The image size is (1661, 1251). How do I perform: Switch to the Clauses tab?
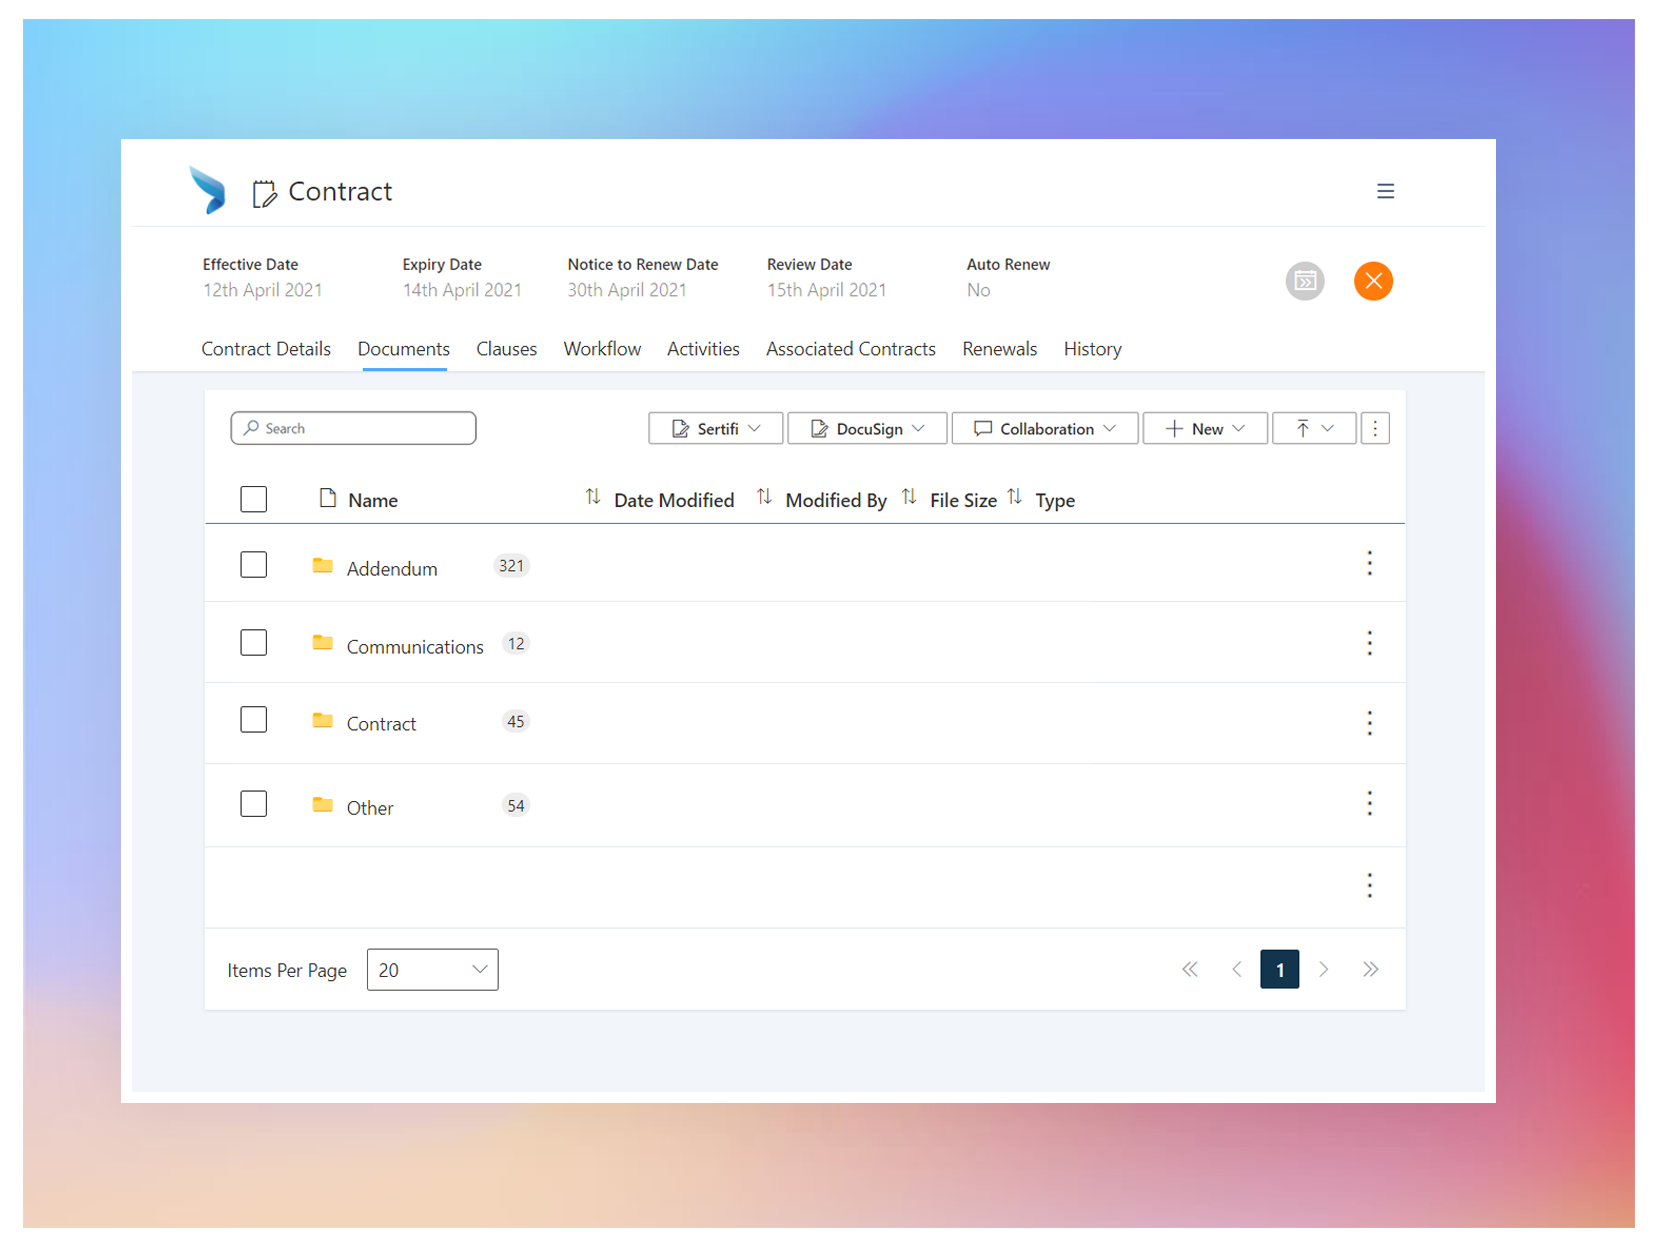pos(506,349)
